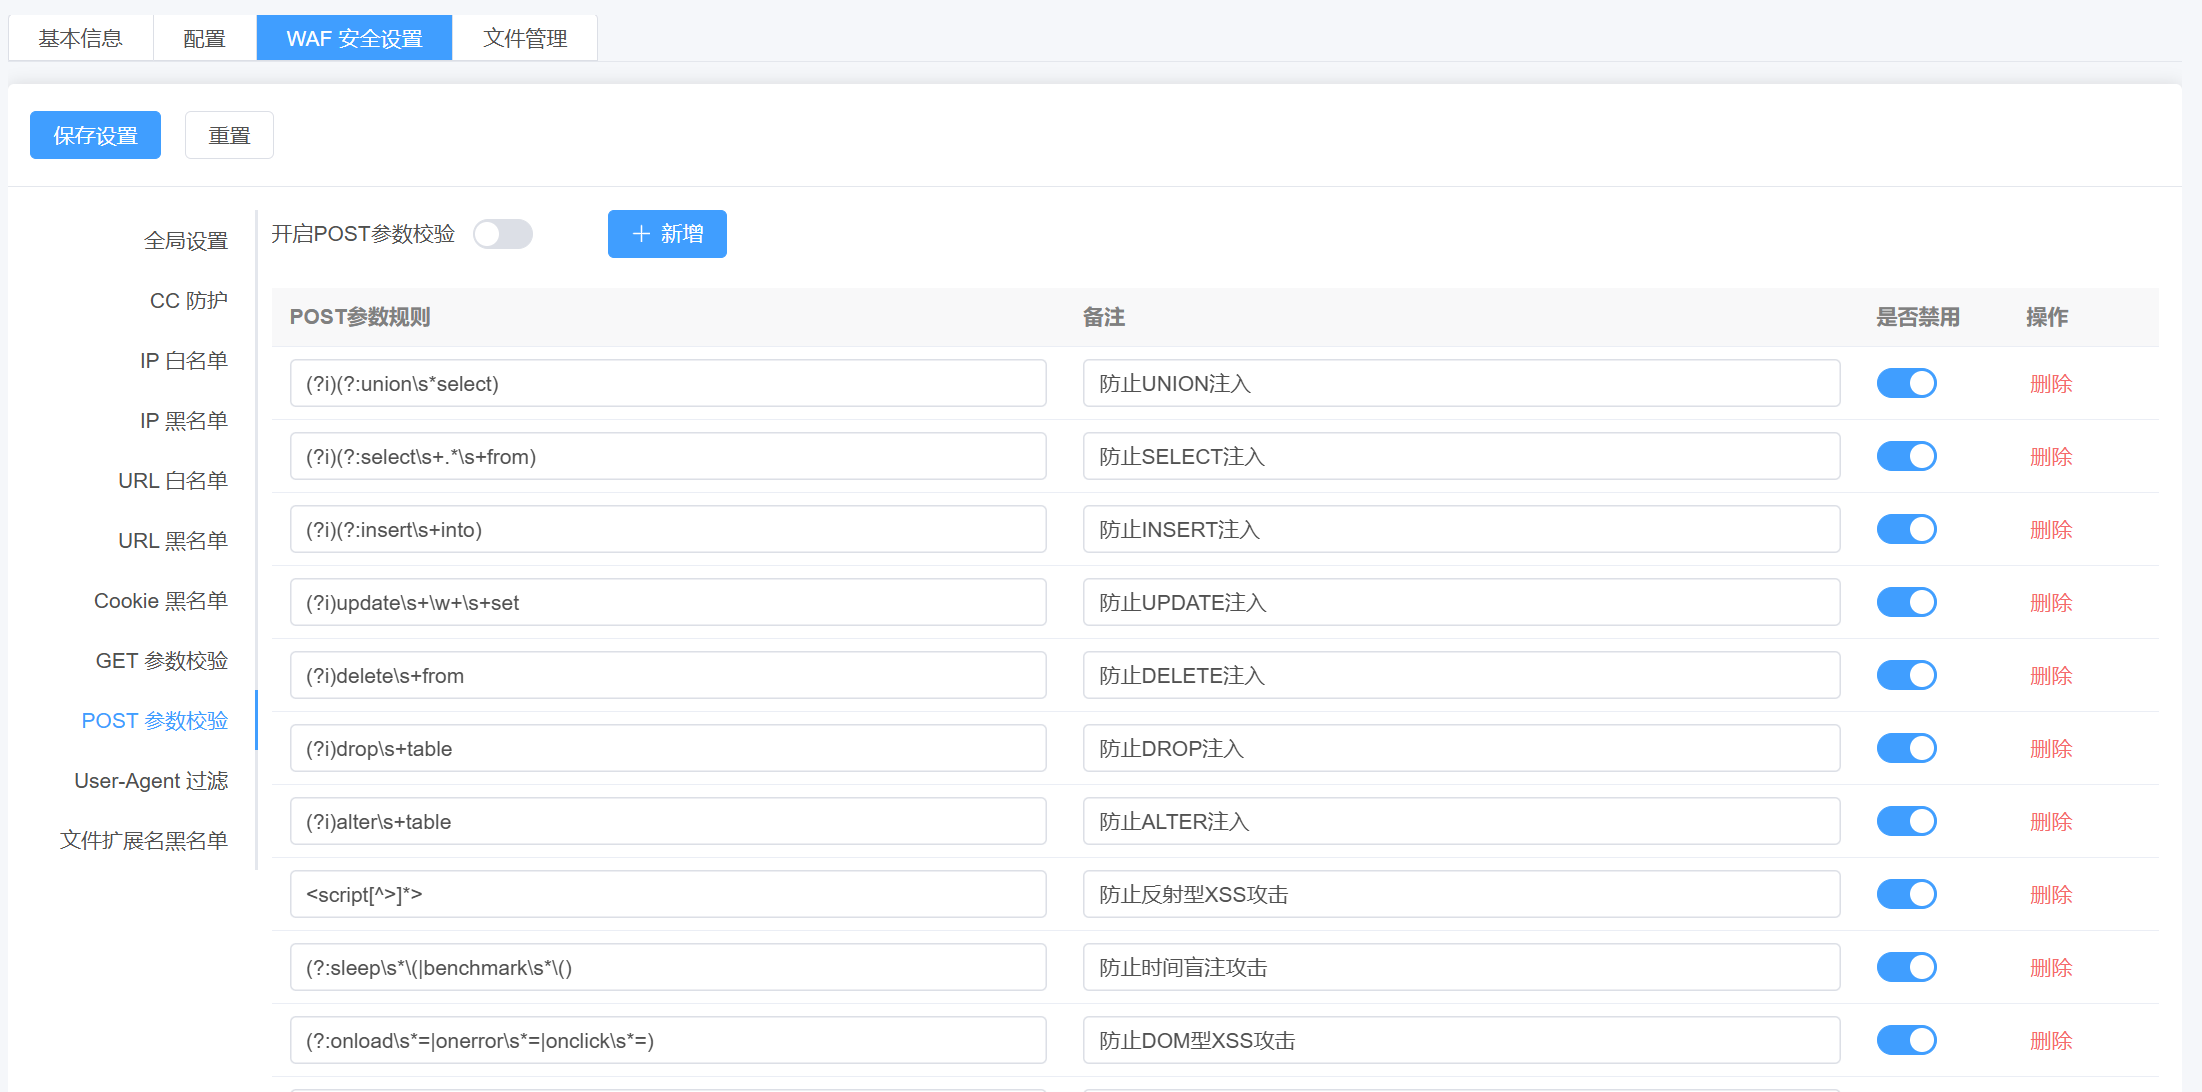Image resolution: width=2202 pixels, height=1092 pixels.
Task: Click the 保存设置 button
Action: coord(95,135)
